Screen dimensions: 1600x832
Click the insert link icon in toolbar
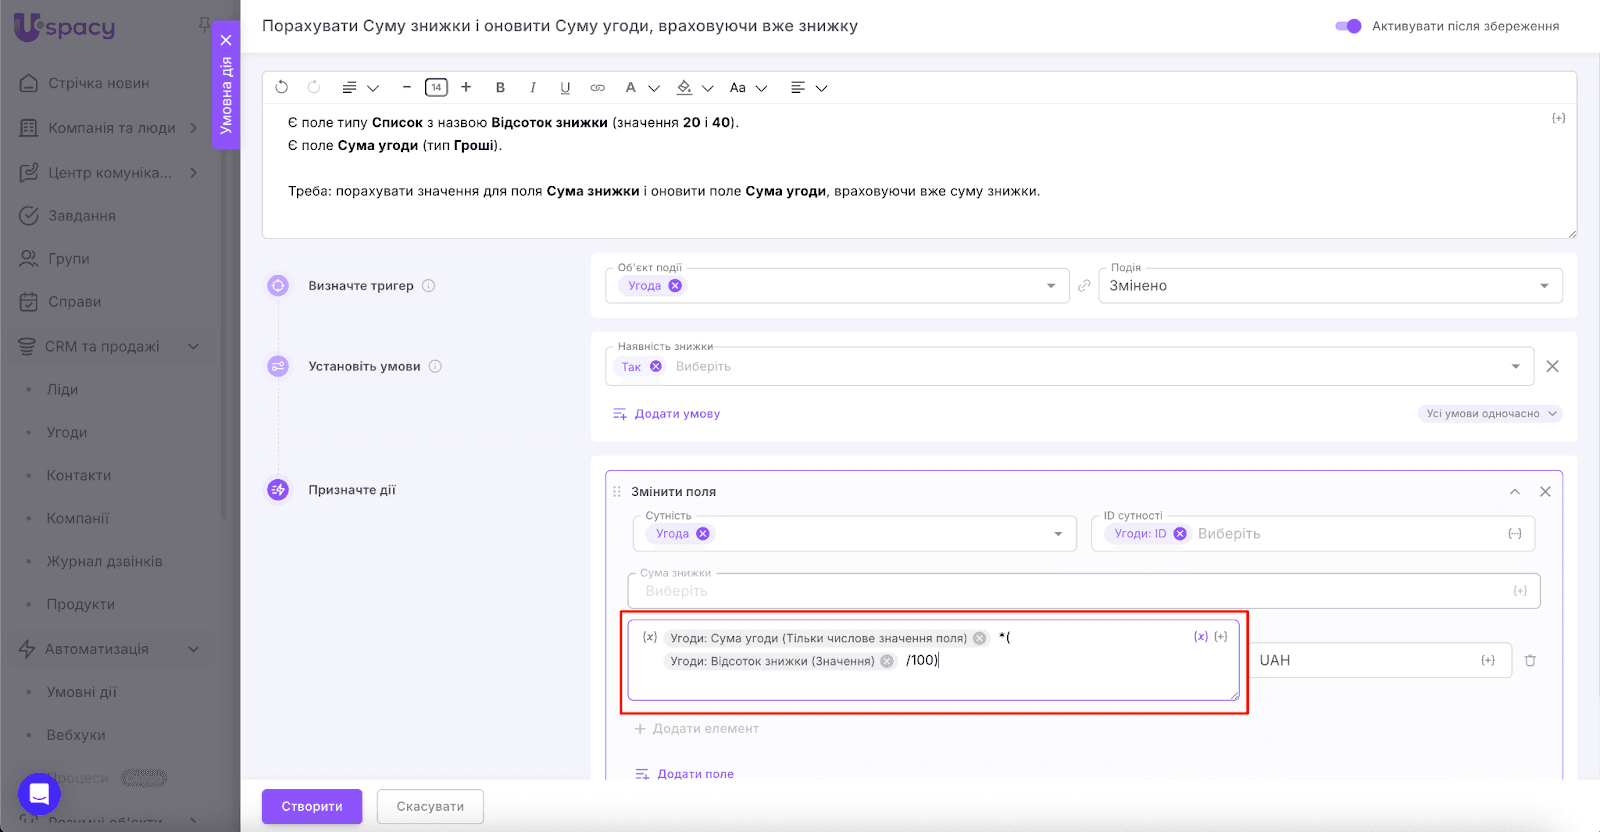coord(598,88)
